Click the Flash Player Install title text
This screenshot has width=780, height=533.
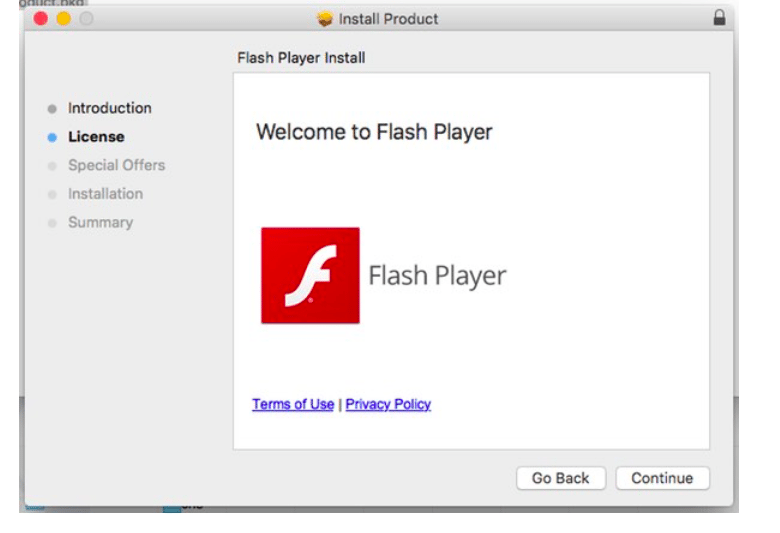pyautogui.click(x=301, y=58)
